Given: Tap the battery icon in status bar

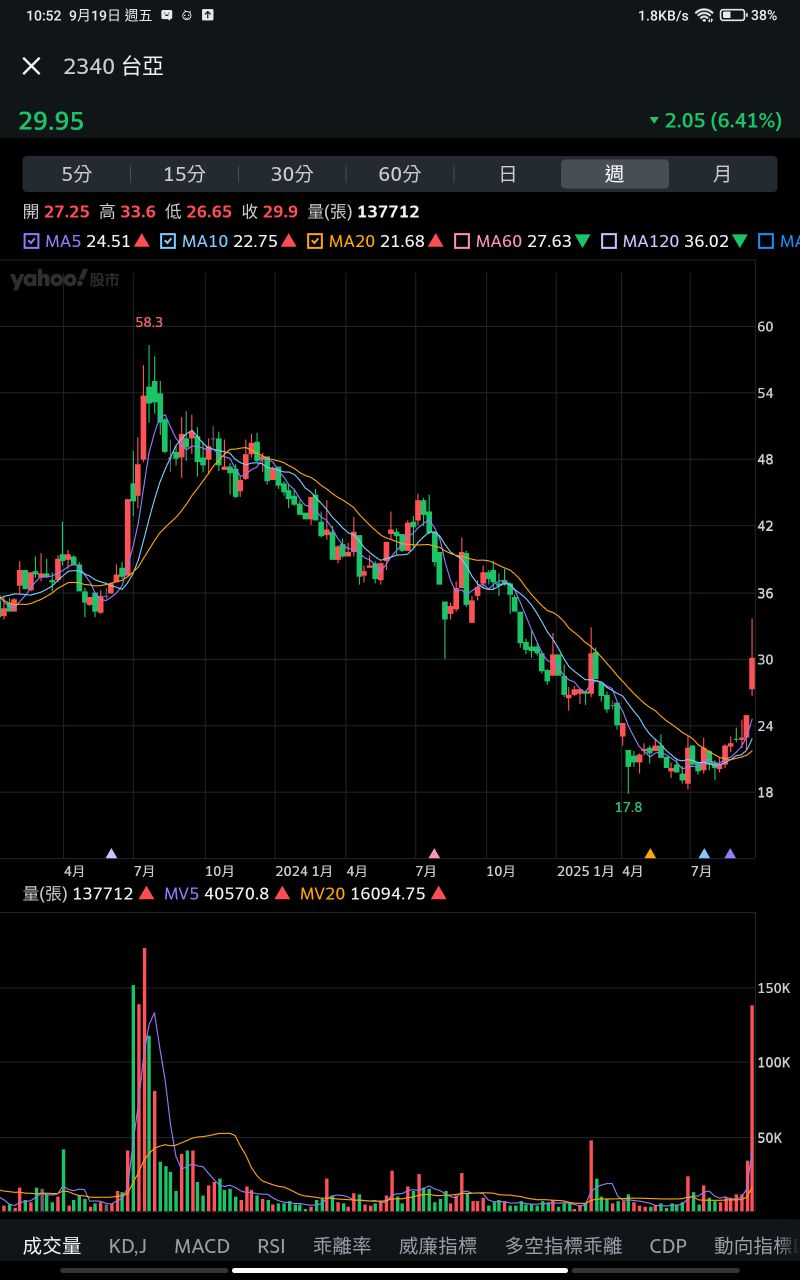Looking at the screenshot, I should (x=733, y=16).
